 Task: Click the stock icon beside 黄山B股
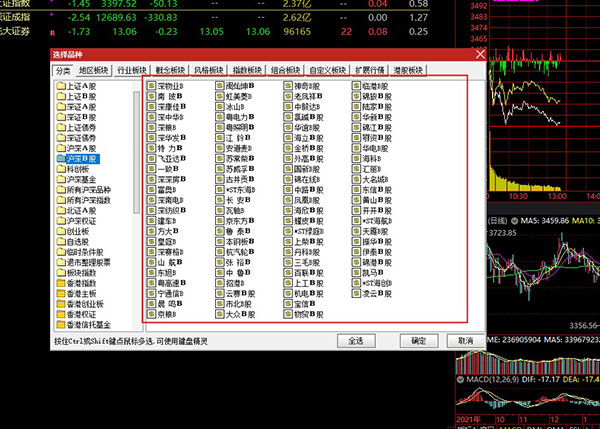[x=356, y=200]
